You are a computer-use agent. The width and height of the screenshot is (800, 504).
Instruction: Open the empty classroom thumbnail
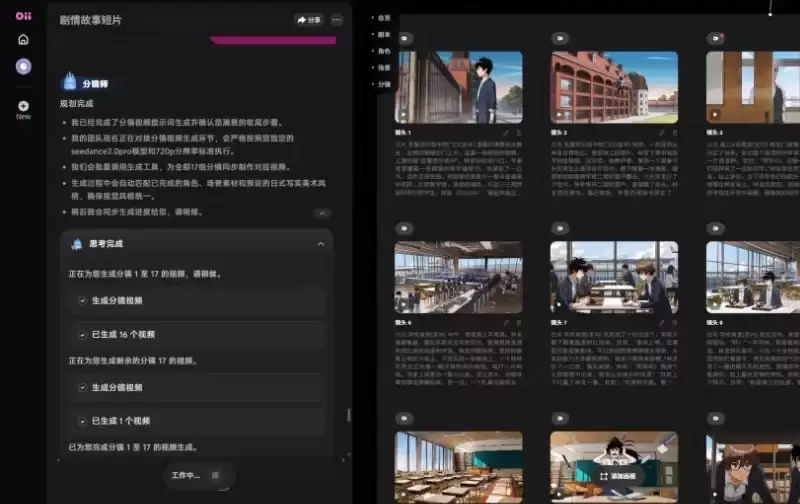[x=458, y=467]
